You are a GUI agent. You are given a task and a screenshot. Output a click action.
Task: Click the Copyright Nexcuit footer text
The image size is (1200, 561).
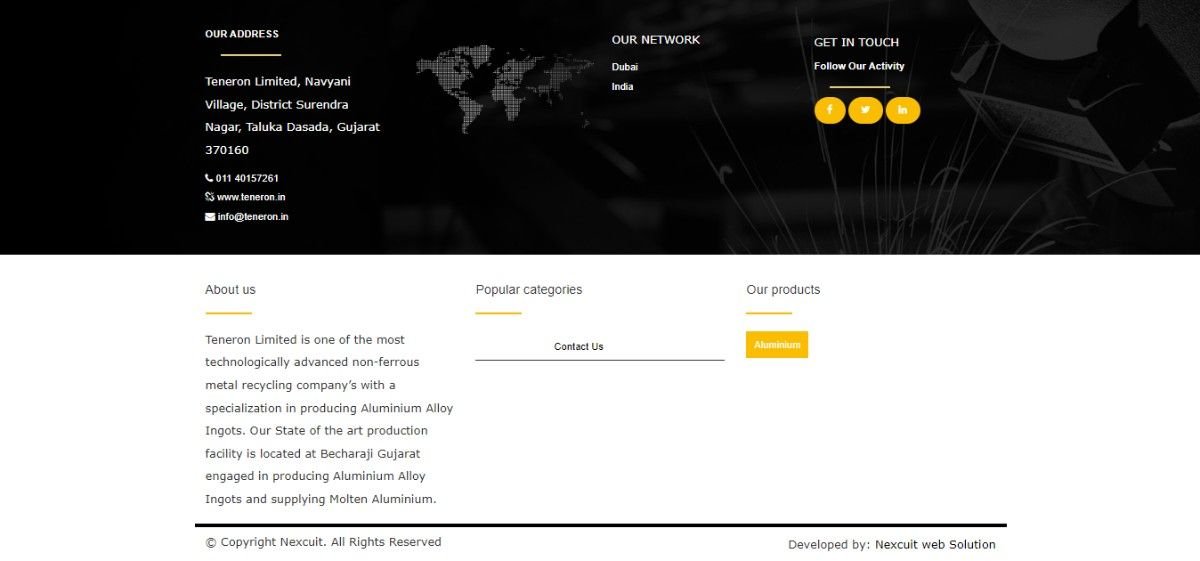[323, 542]
